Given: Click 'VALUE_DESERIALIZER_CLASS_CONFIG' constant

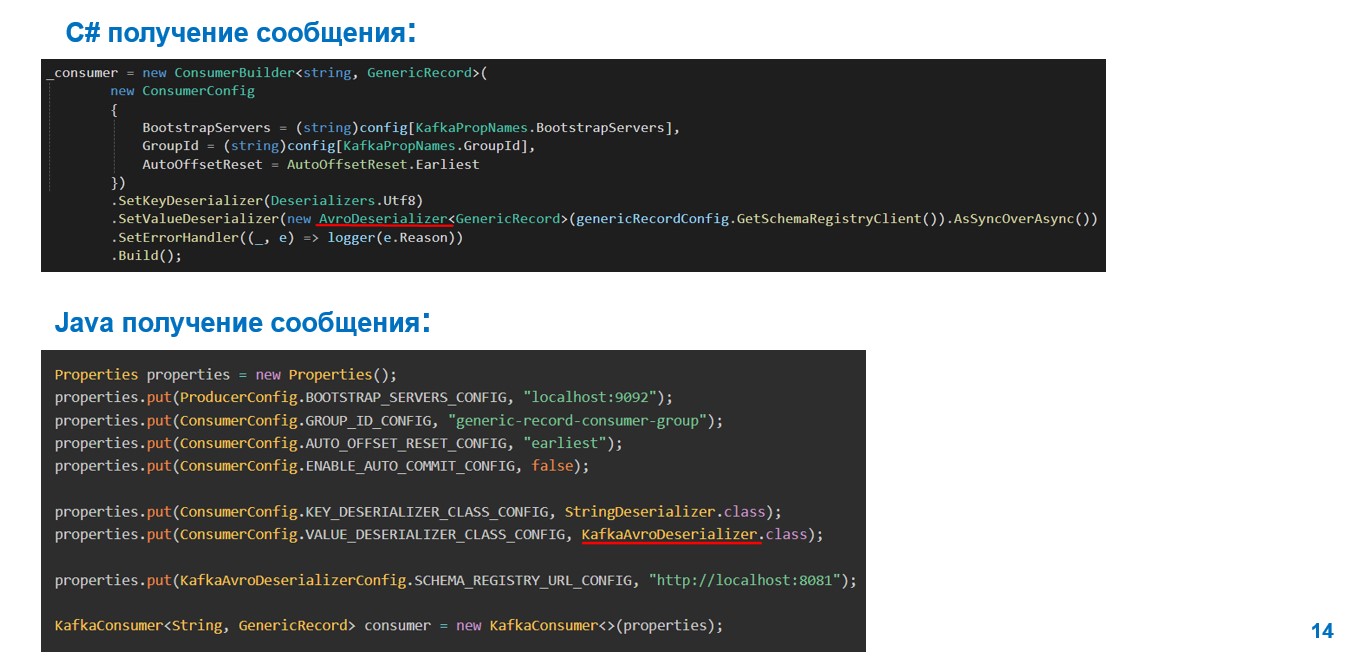Looking at the screenshot, I should point(434,535).
